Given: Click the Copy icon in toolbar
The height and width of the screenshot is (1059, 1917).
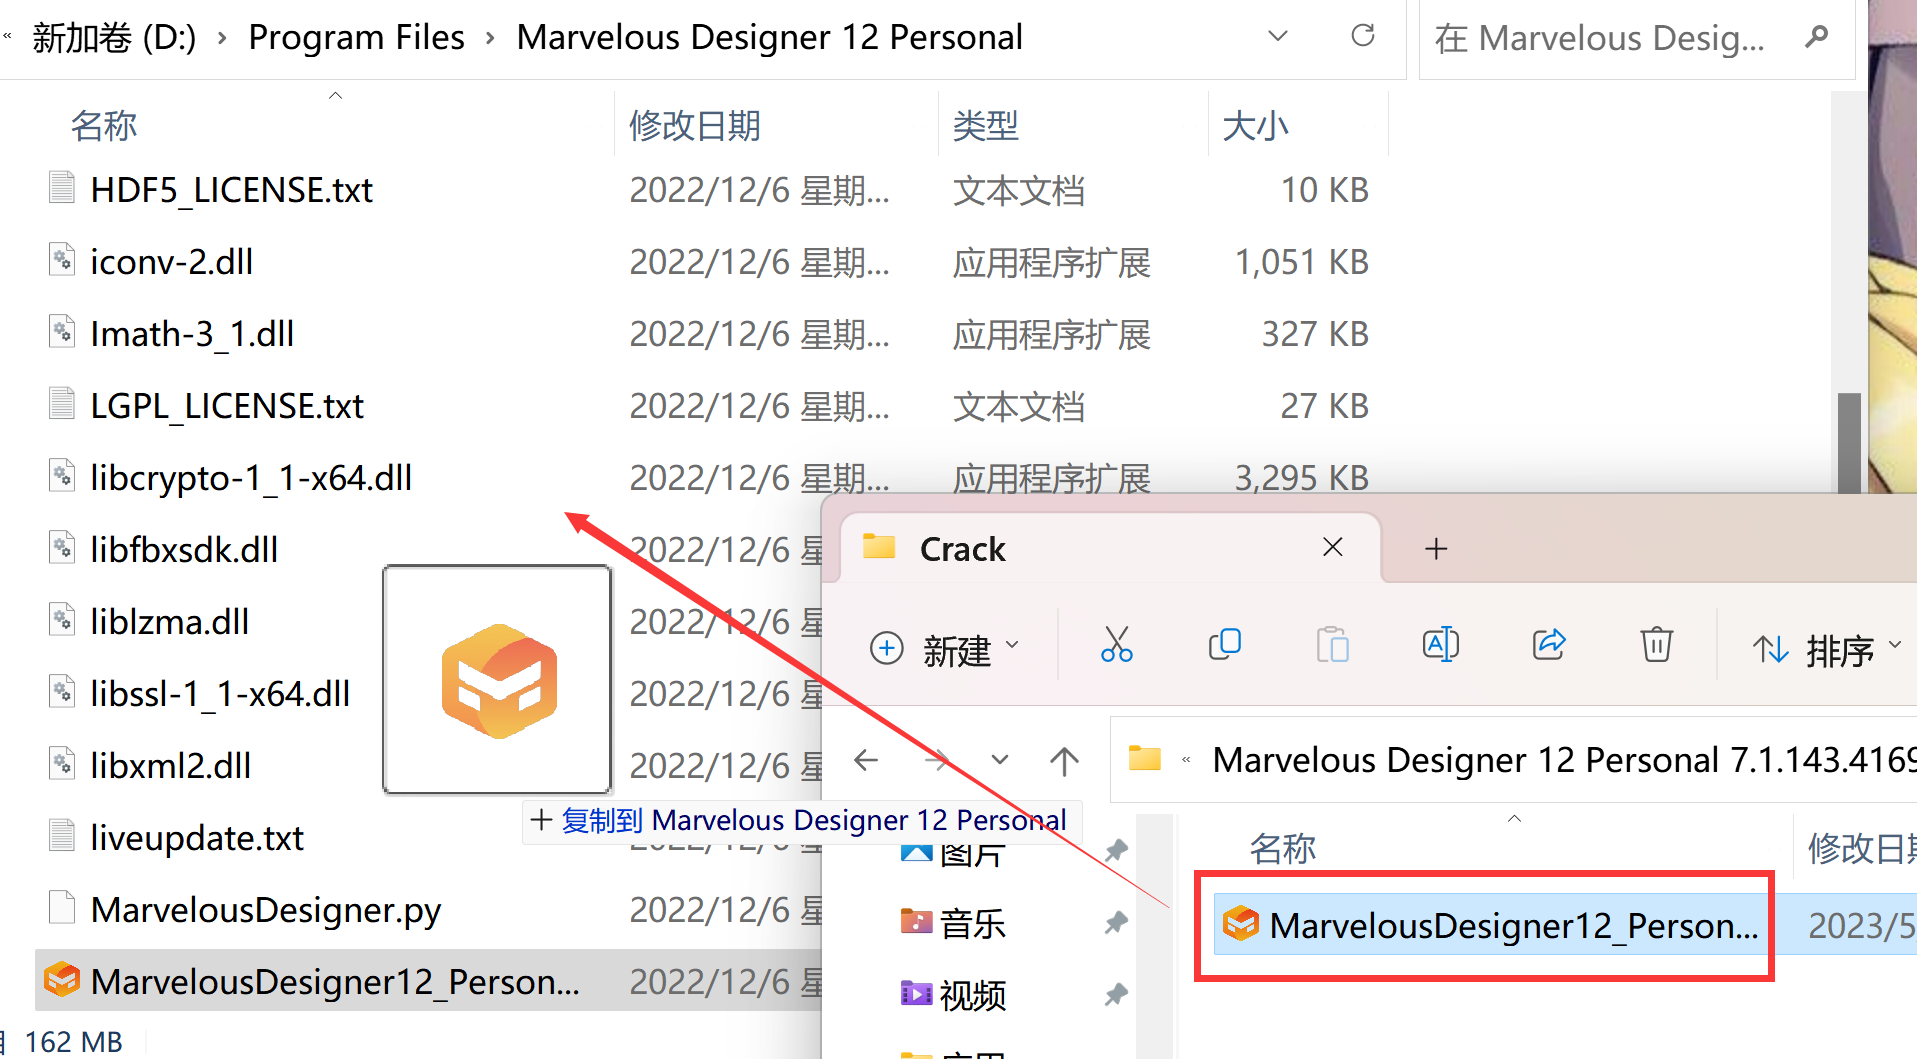Looking at the screenshot, I should click(1224, 646).
